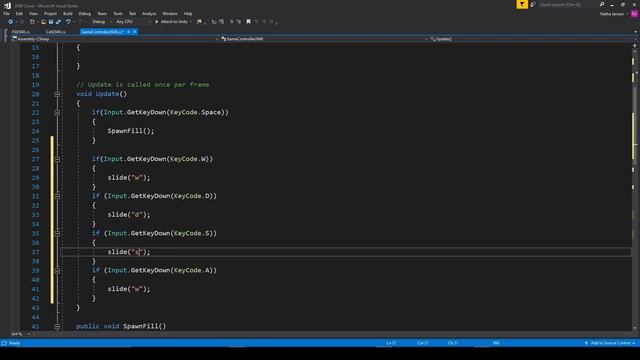
Task: Open the File menu
Action: pos(6,13)
